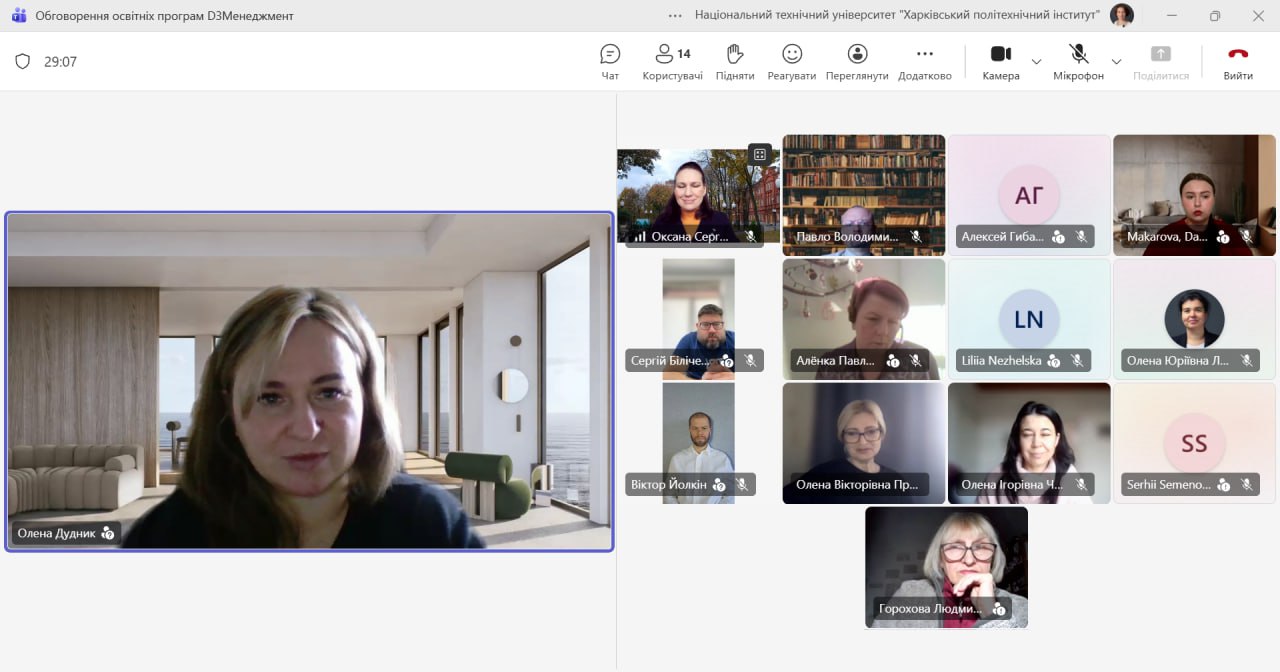The width and height of the screenshot is (1280, 672).
Task: Click SS avatar of Serhii Semeno...
Action: 1194,443
